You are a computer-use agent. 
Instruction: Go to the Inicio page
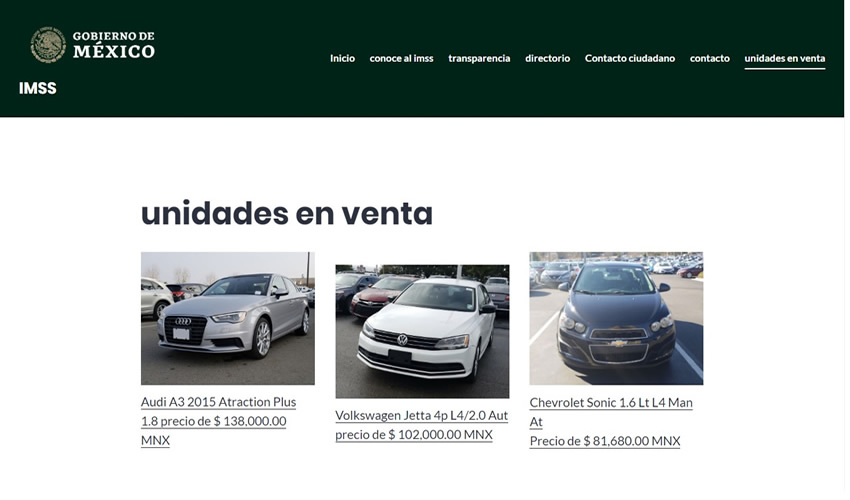[343, 58]
